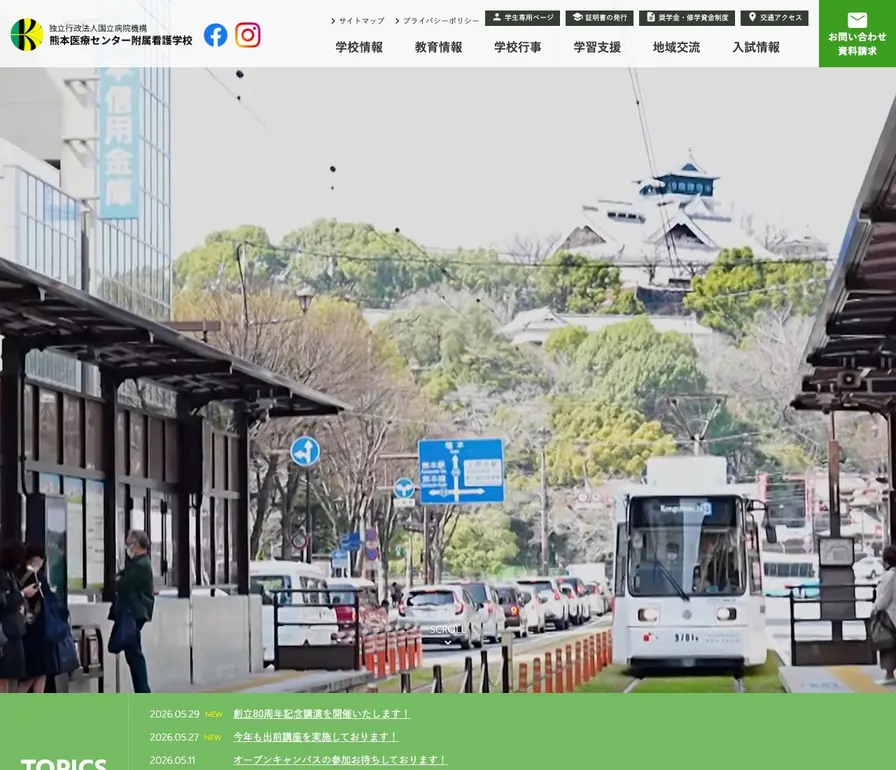This screenshot has width=896, height=770.
Task: Click NEW badge next to 2026.05.27
Action: (213, 737)
